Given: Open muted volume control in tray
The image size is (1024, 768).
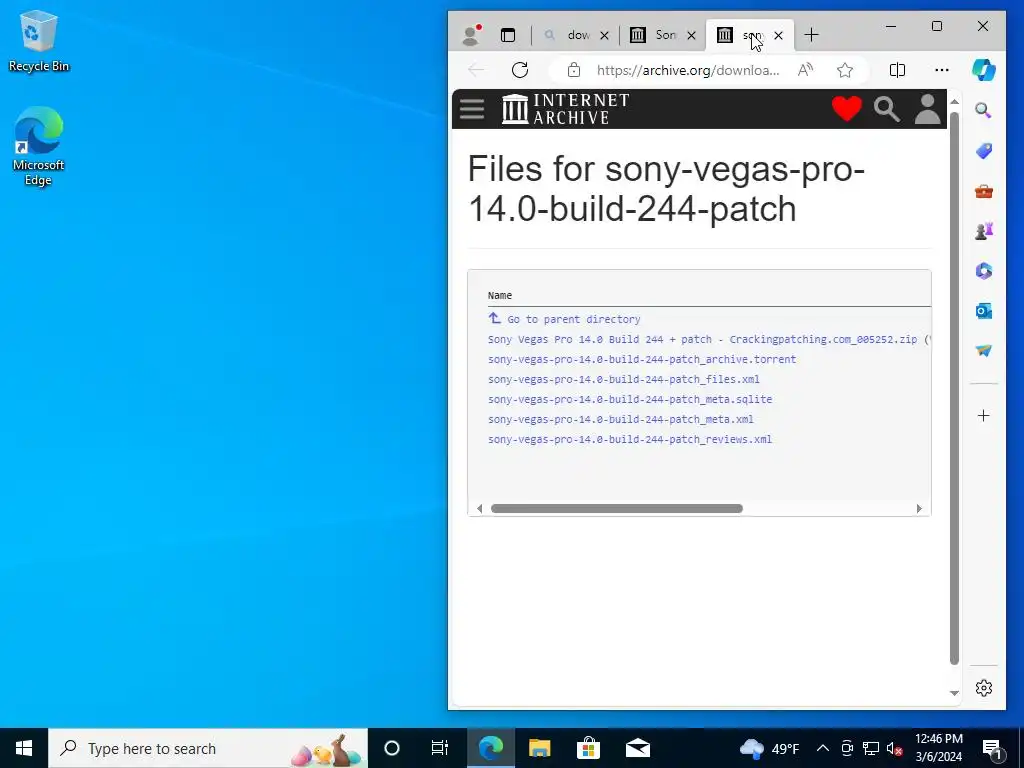Looking at the screenshot, I should coord(894,748).
